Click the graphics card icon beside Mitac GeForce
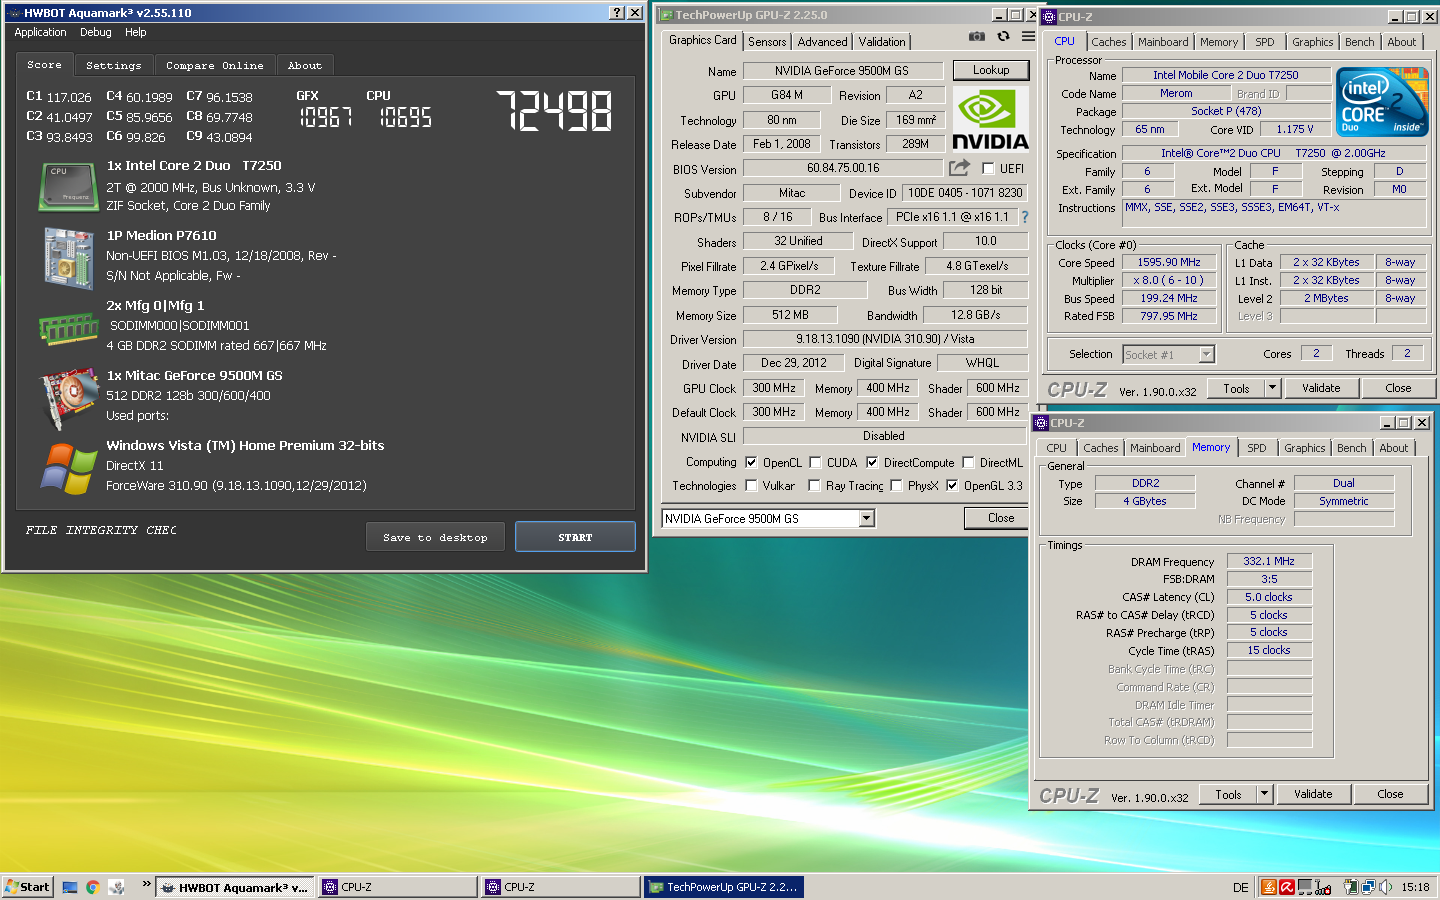 pyautogui.click(x=67, y=398)
